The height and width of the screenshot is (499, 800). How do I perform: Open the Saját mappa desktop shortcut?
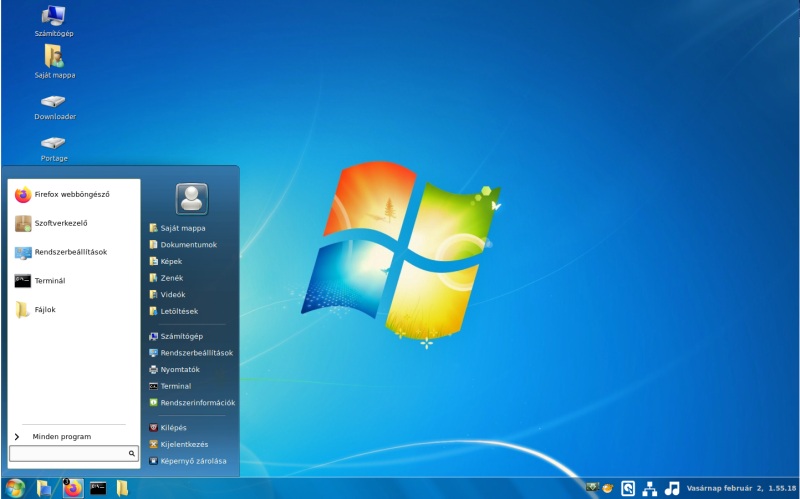54,61
